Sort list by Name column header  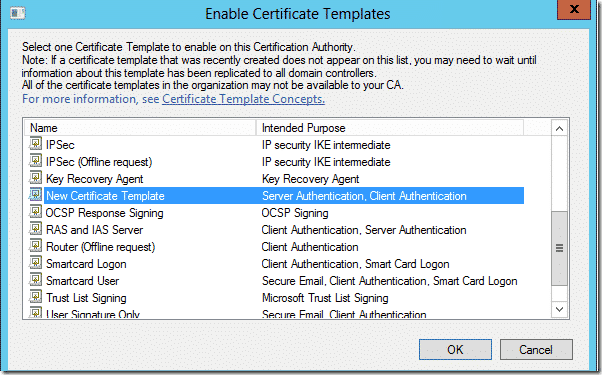tap(140, 128)
